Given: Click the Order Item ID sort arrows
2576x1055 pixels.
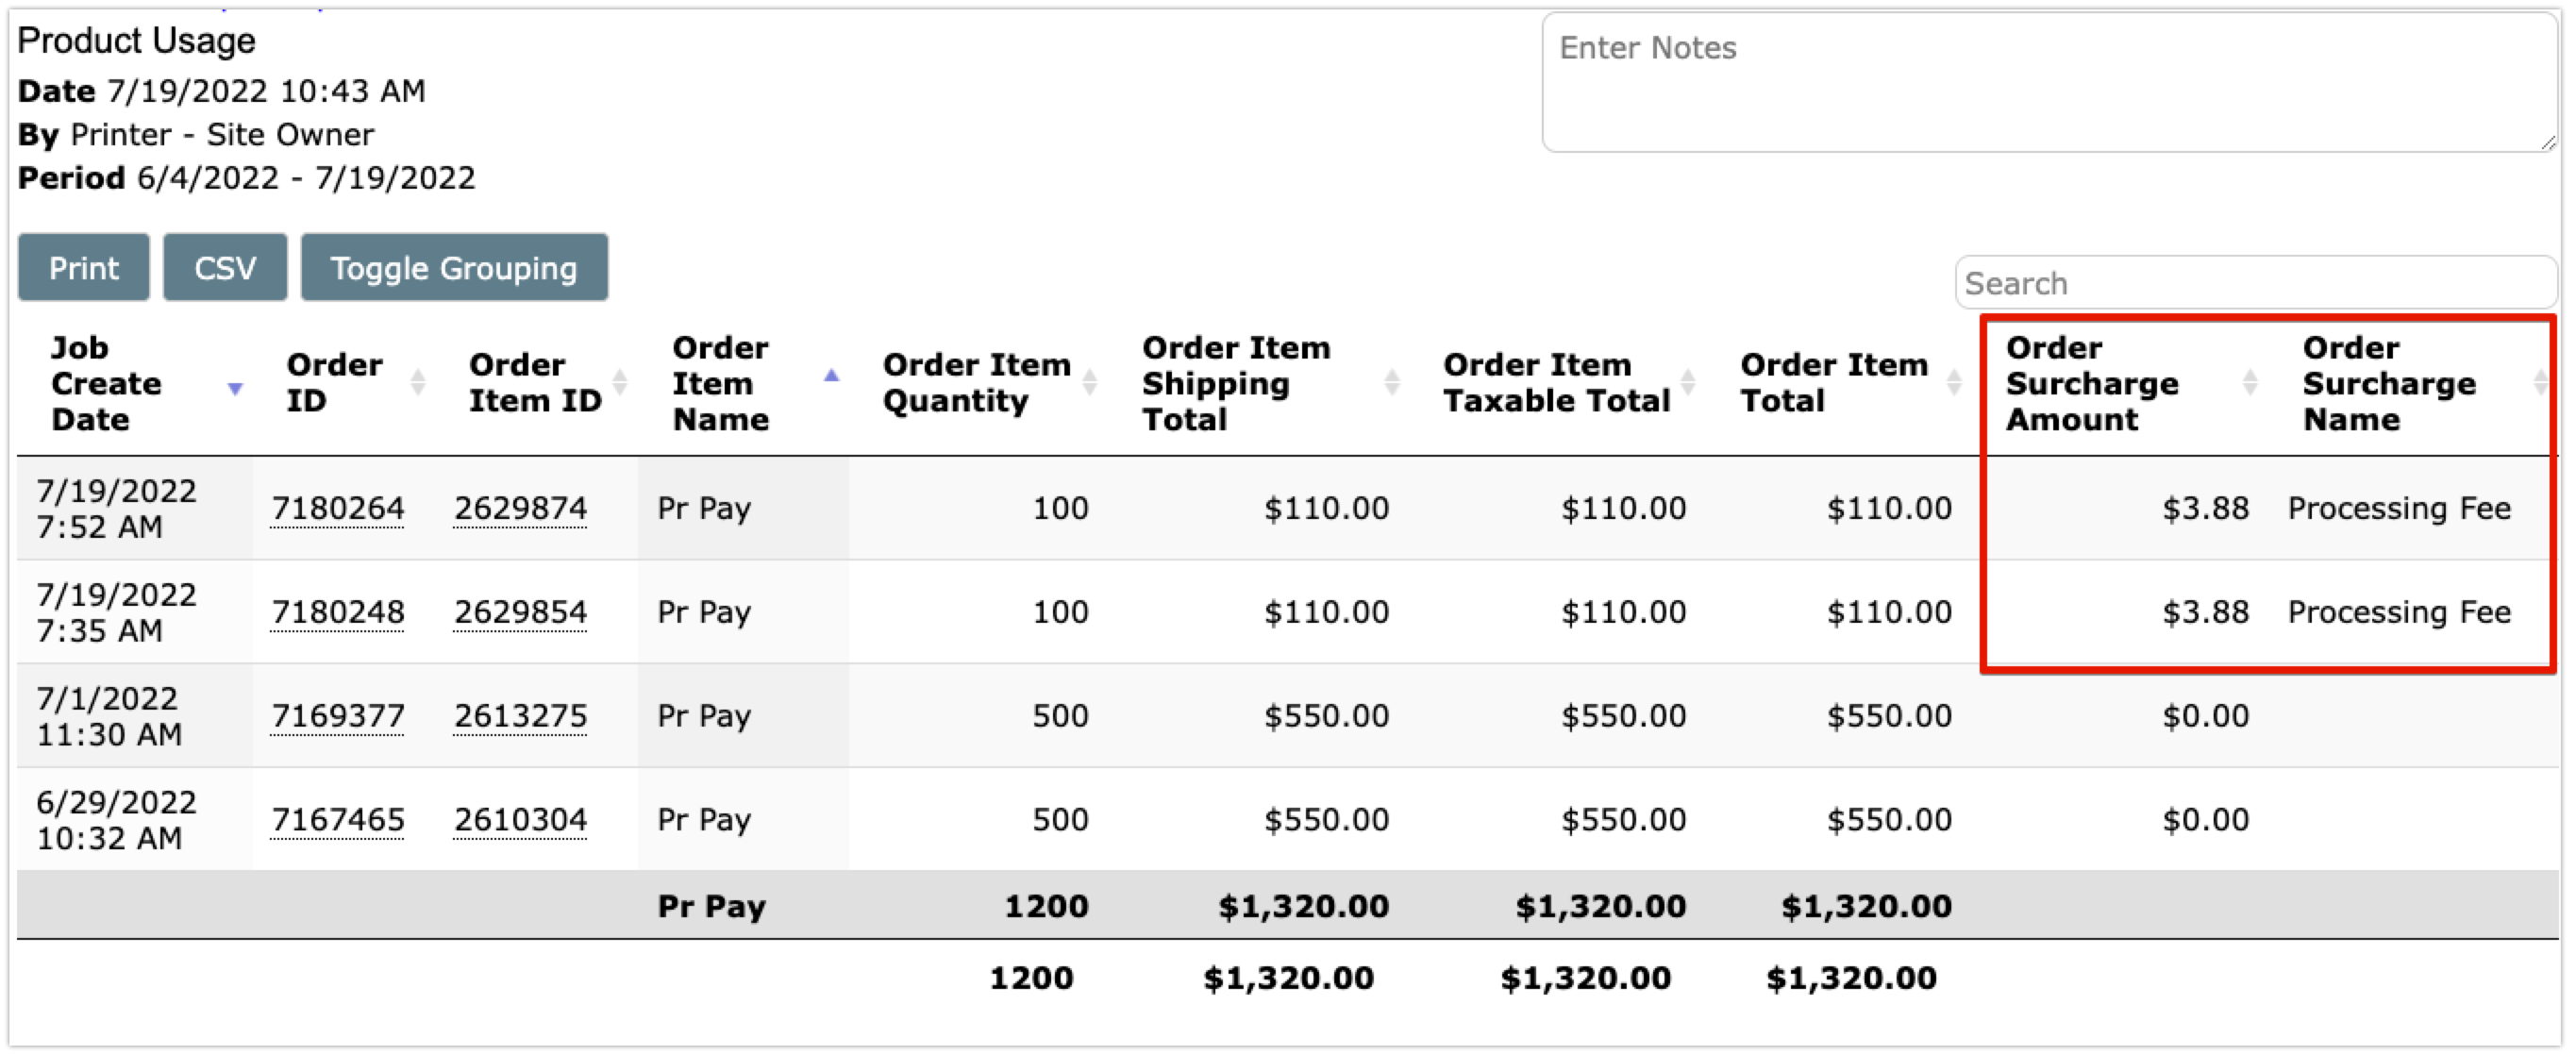Looking at the screenshot, I should 620,382.
